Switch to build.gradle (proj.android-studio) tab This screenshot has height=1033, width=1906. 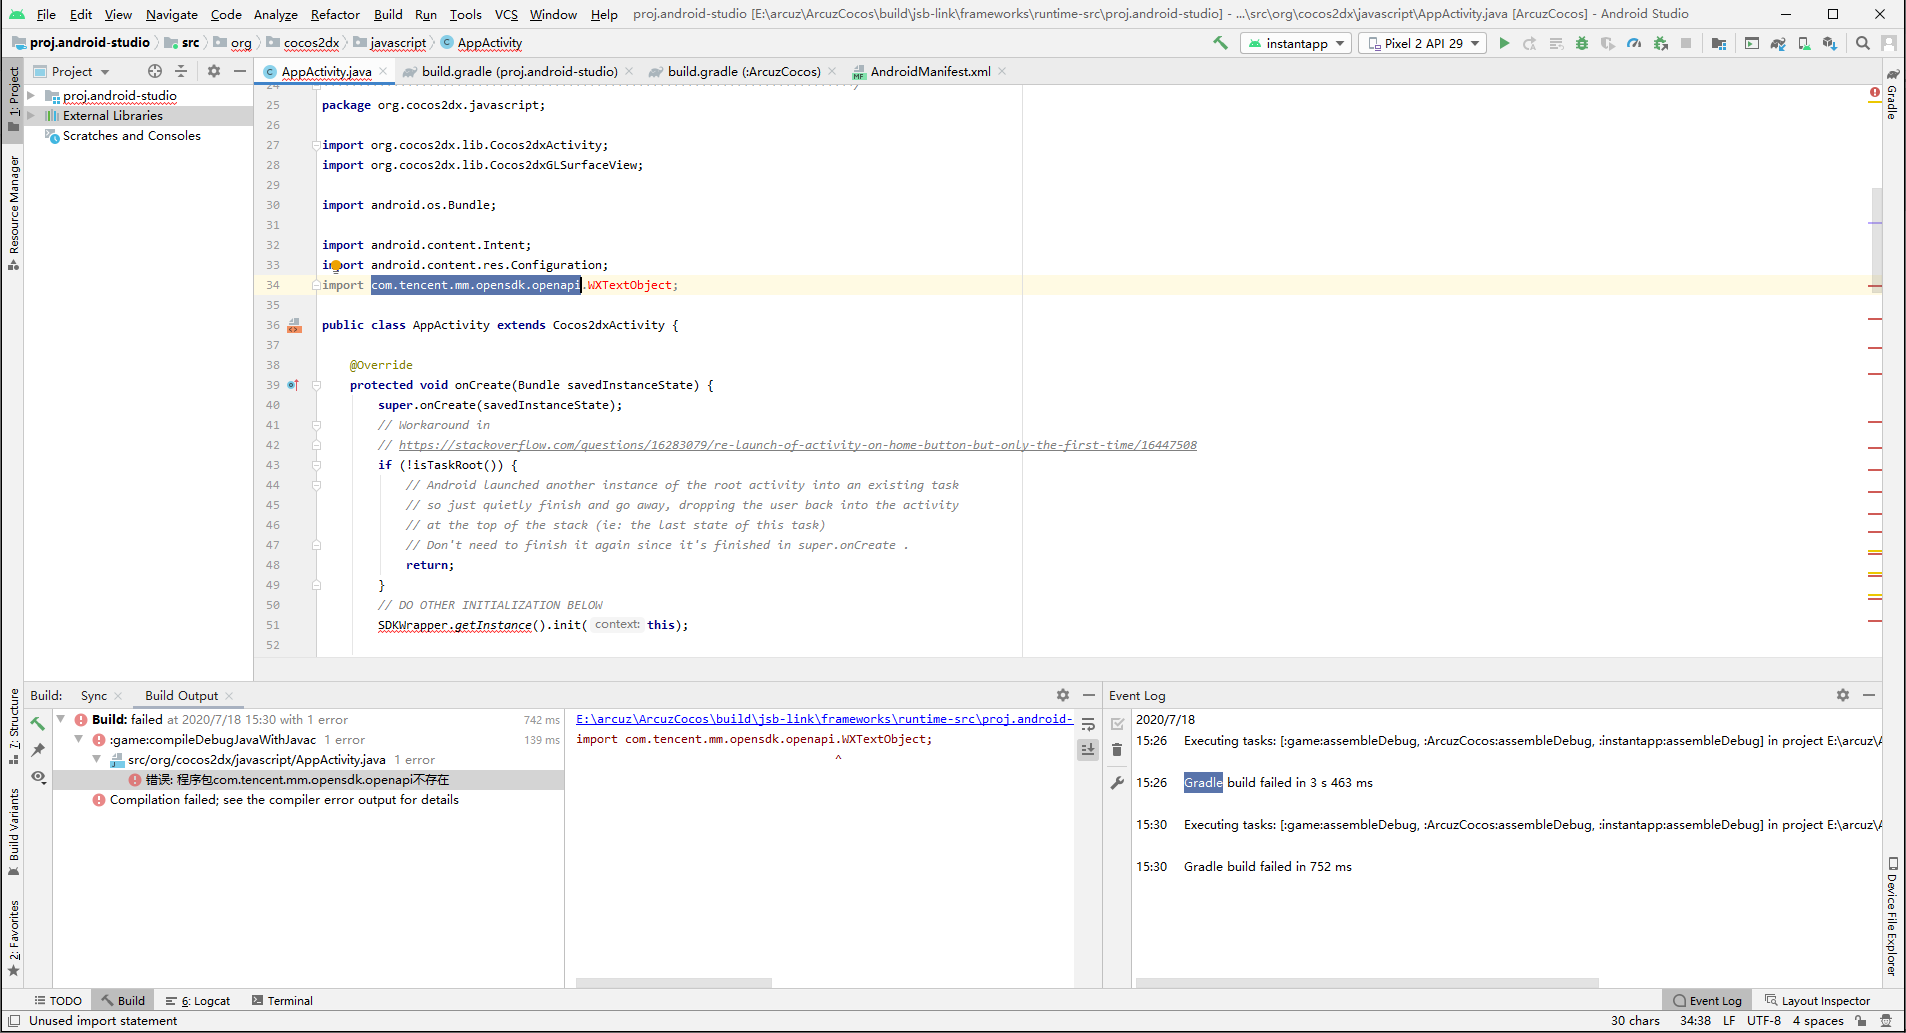(519, 71)
